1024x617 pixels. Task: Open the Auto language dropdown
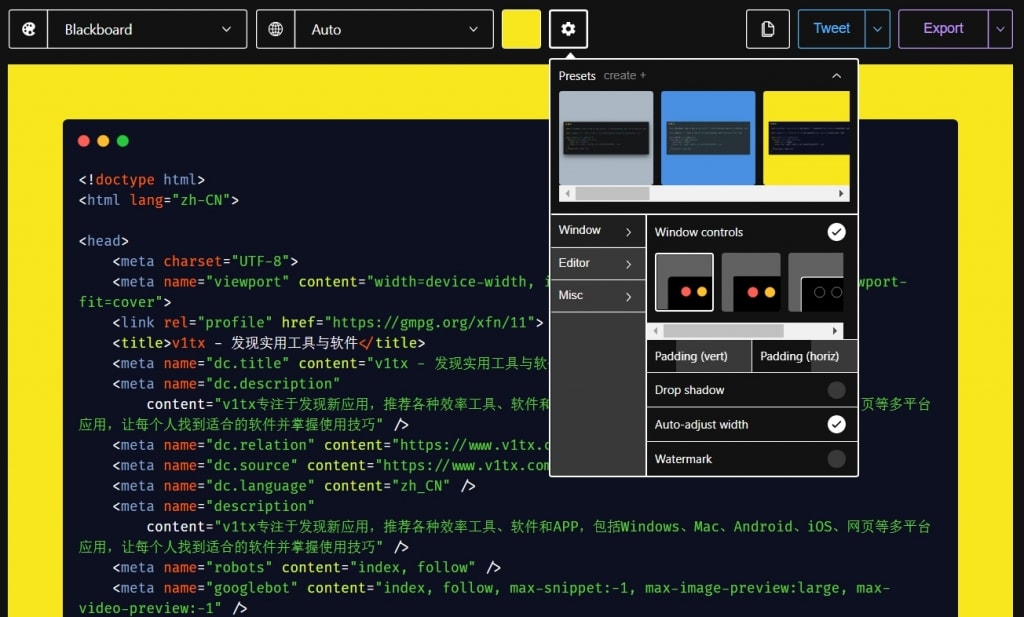coord(394,29)
